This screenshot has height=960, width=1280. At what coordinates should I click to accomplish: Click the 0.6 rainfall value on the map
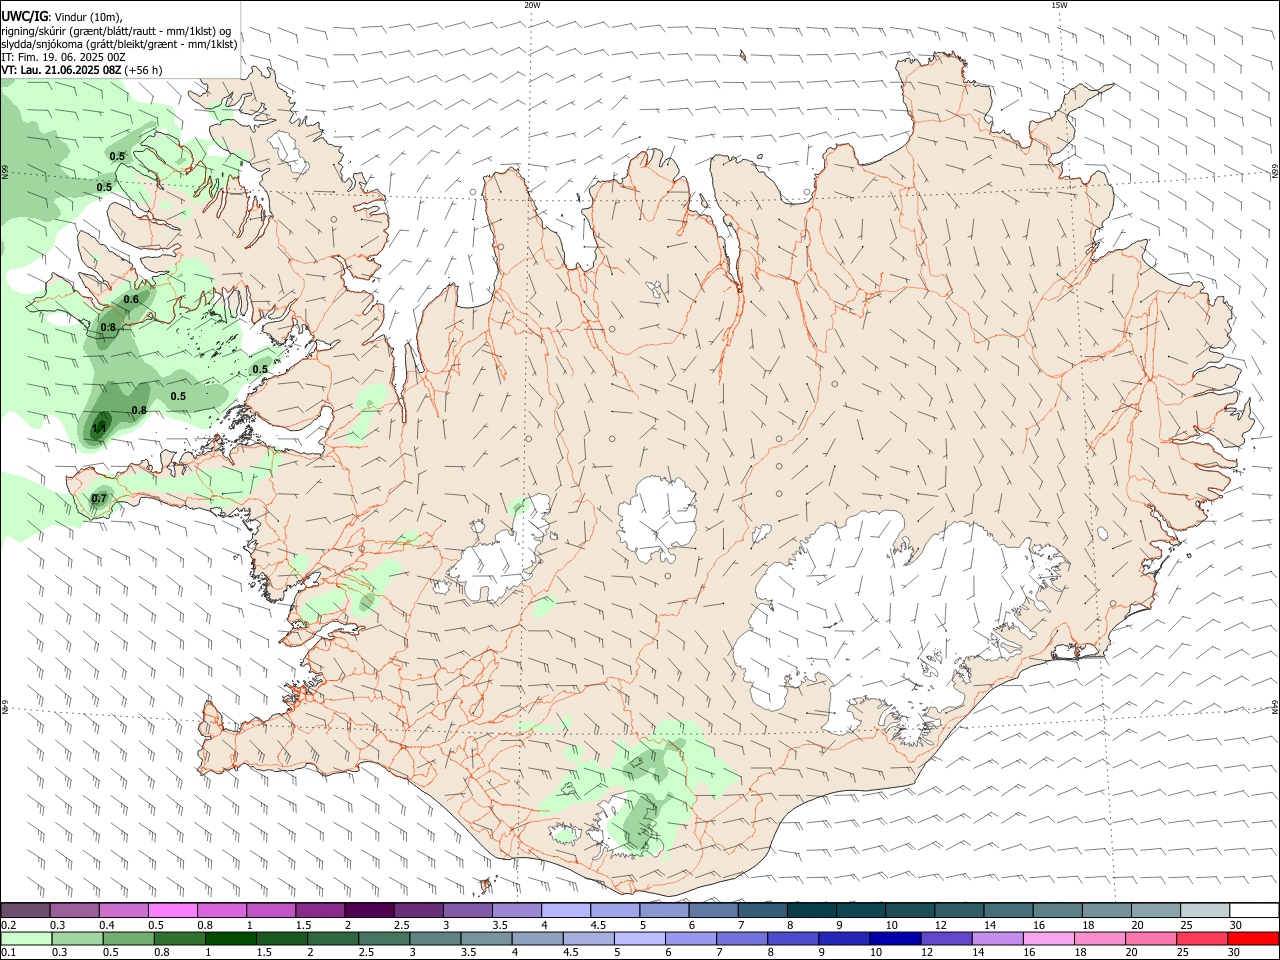[x=131, y=300]
